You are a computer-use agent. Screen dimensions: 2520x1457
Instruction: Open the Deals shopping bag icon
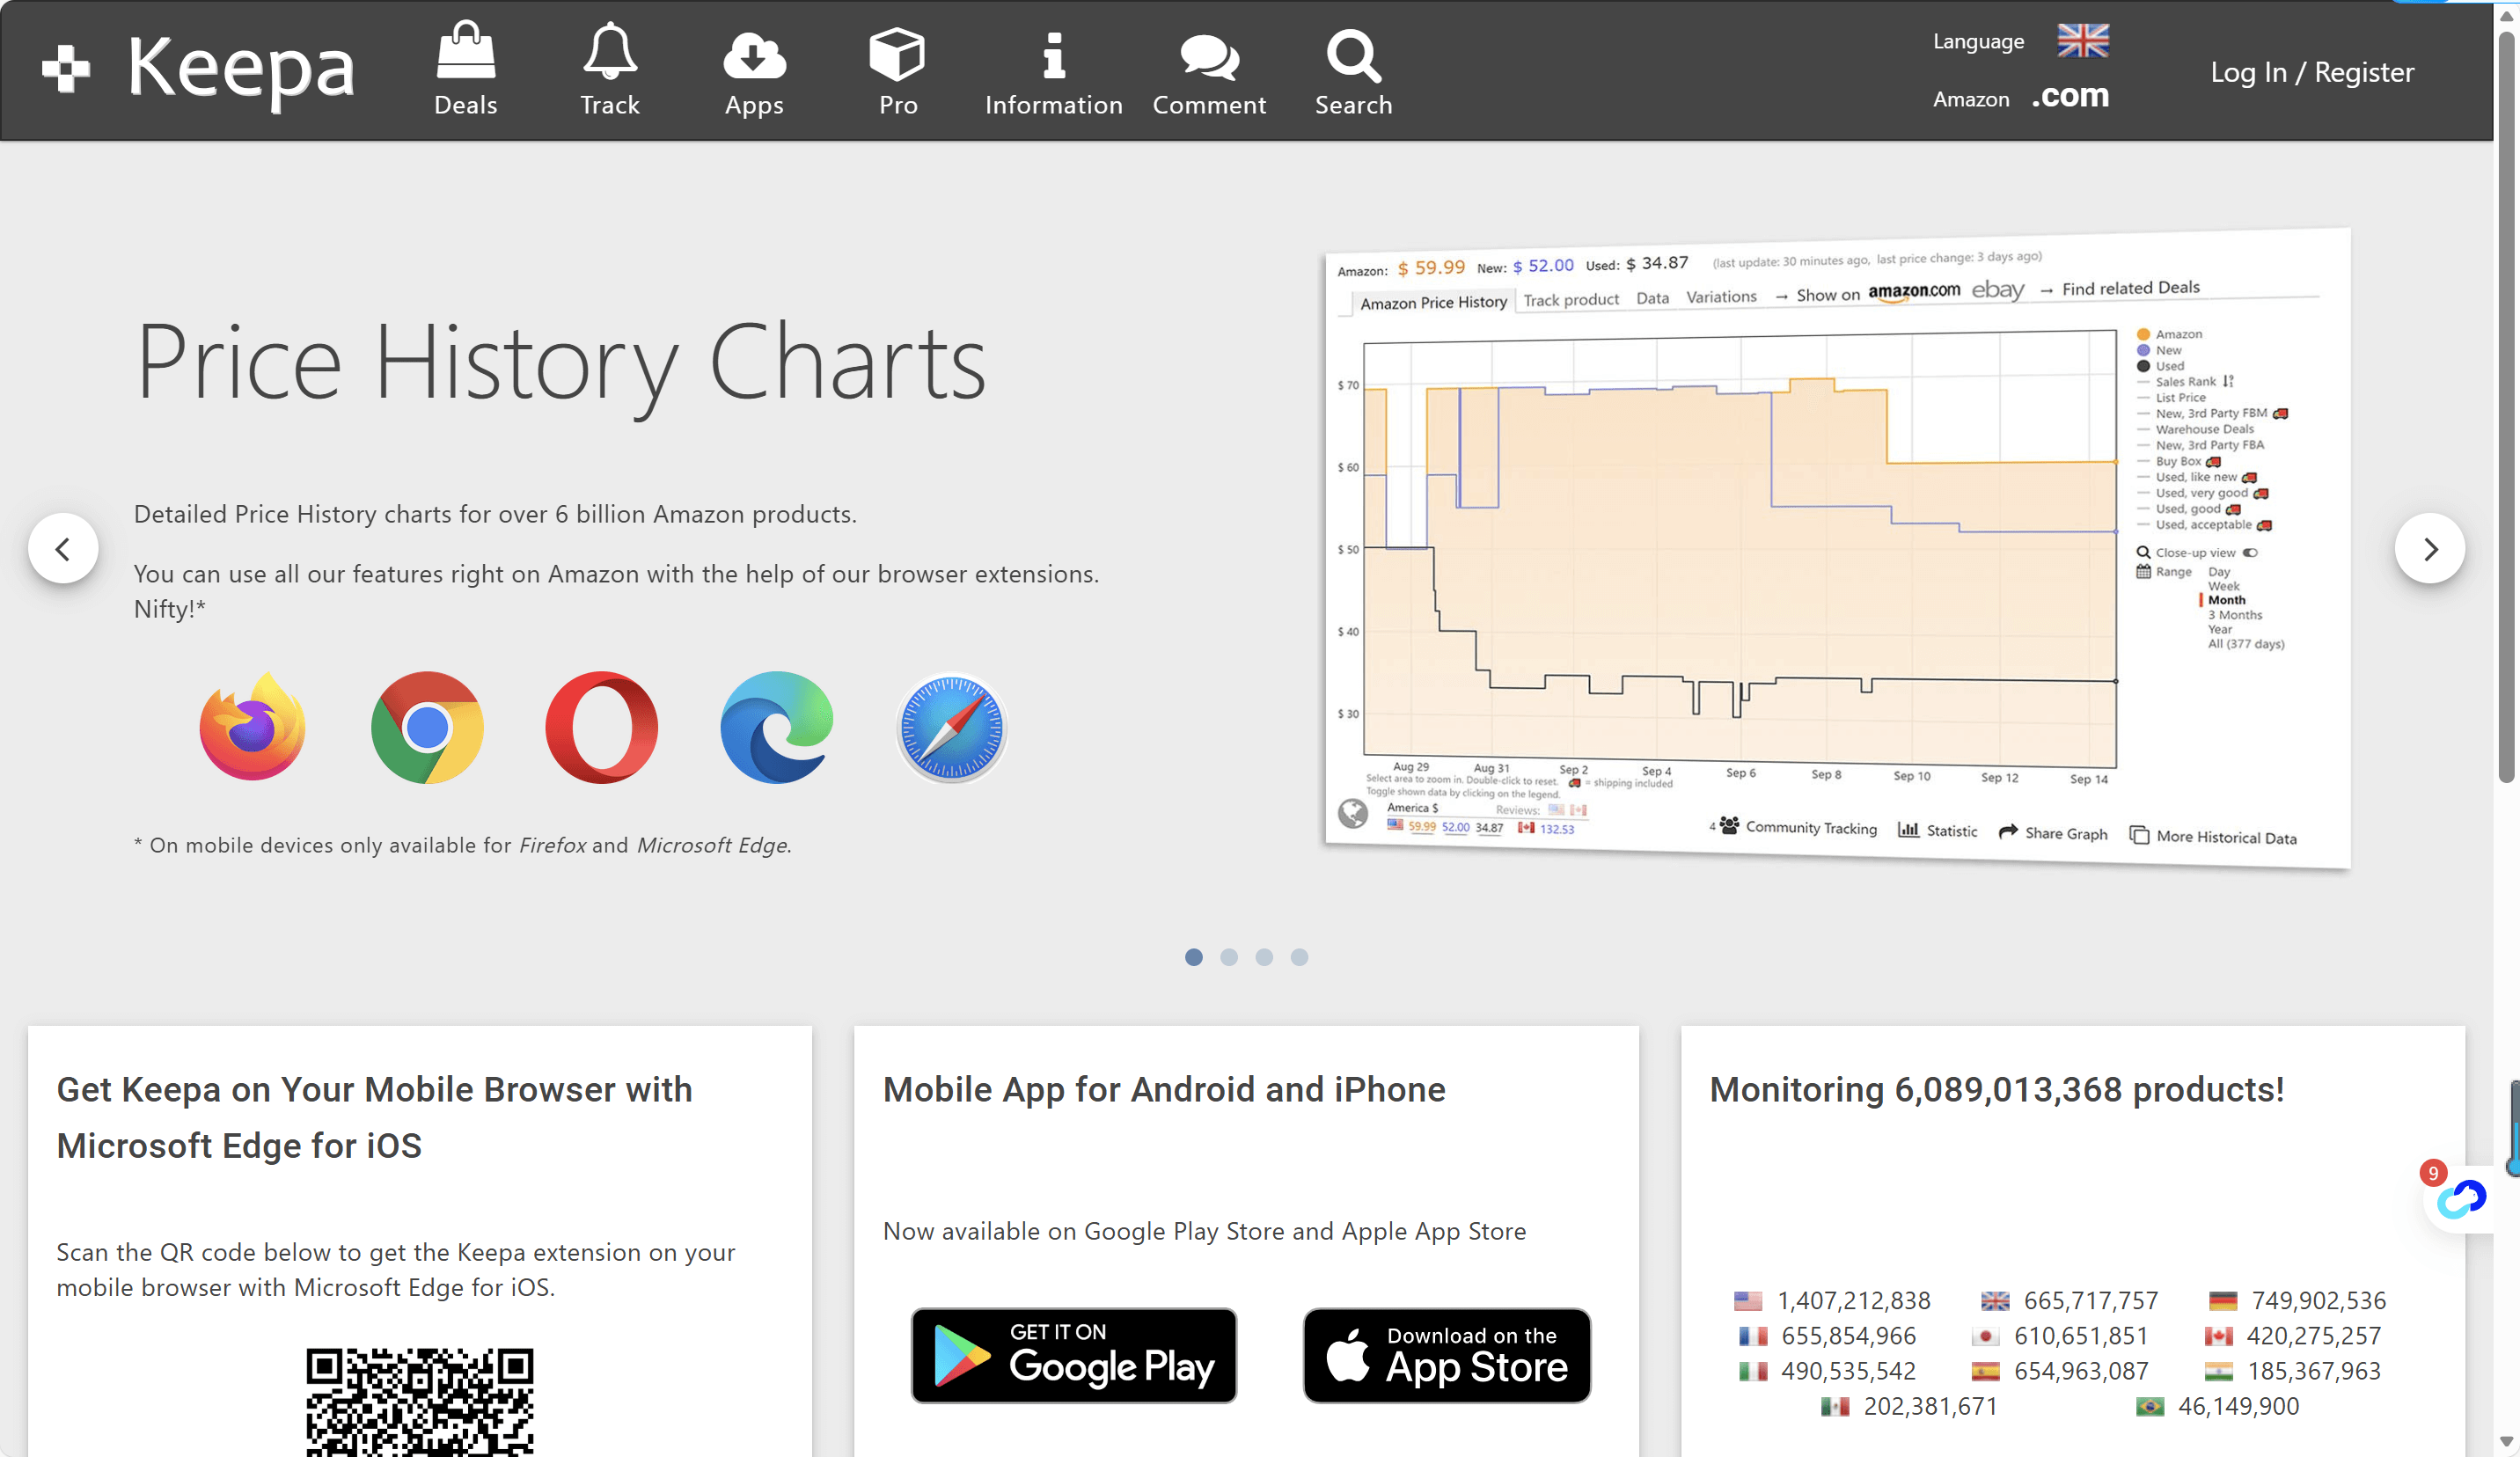[465, 52]
